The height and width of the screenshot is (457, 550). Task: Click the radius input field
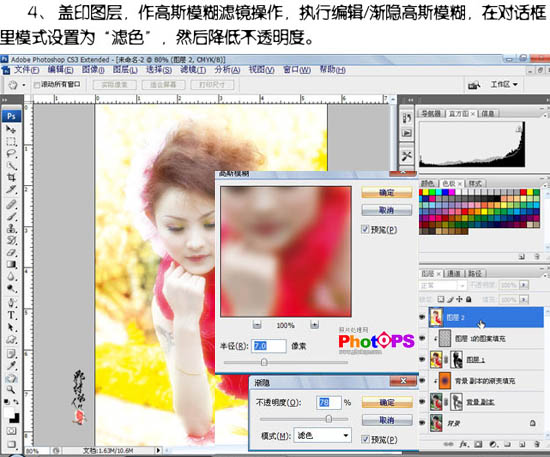[269, 346]
